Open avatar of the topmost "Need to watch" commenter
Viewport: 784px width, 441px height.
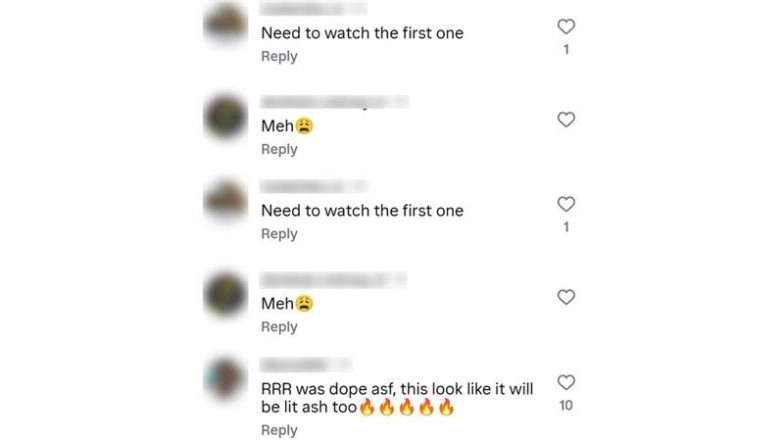coord(226,24)
